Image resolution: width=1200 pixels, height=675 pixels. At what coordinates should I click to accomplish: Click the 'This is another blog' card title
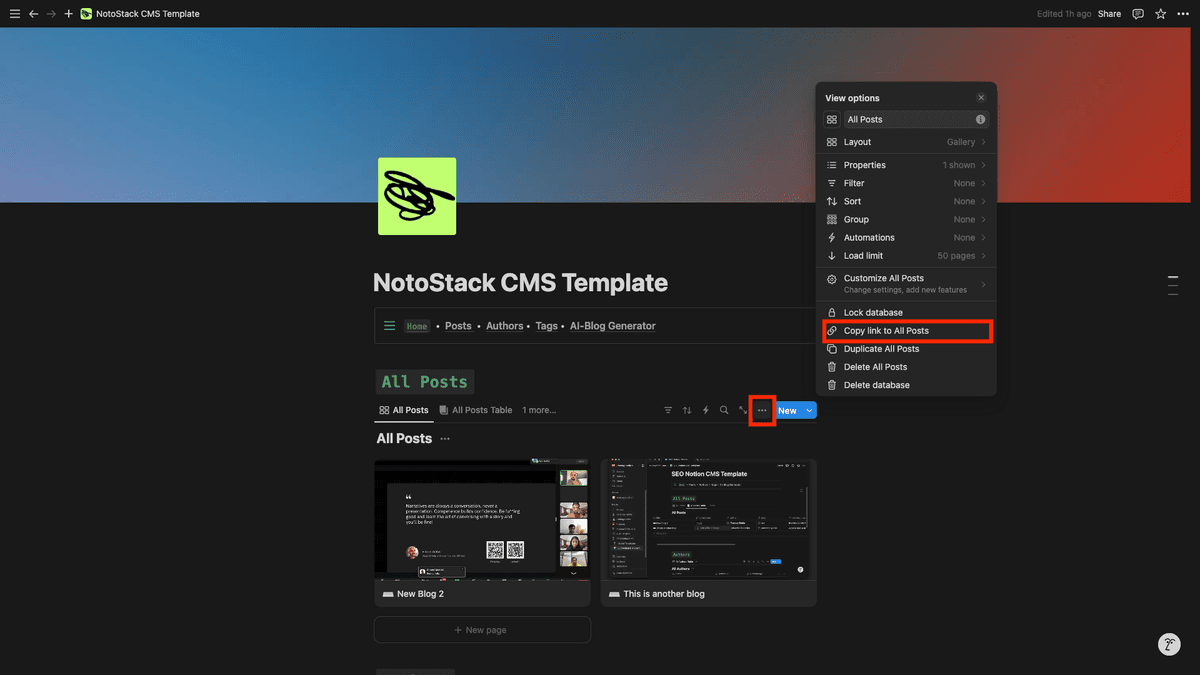[664, 594]
